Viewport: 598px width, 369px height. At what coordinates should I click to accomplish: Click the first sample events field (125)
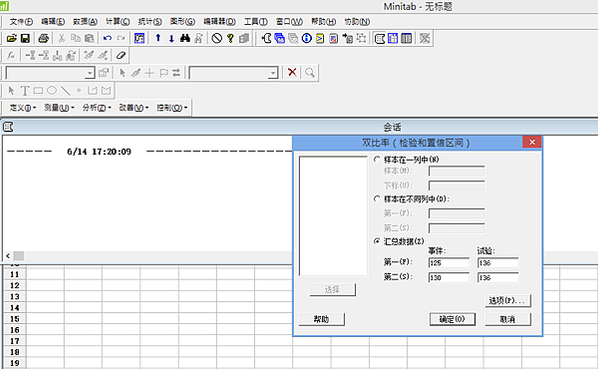coord(449,263)
